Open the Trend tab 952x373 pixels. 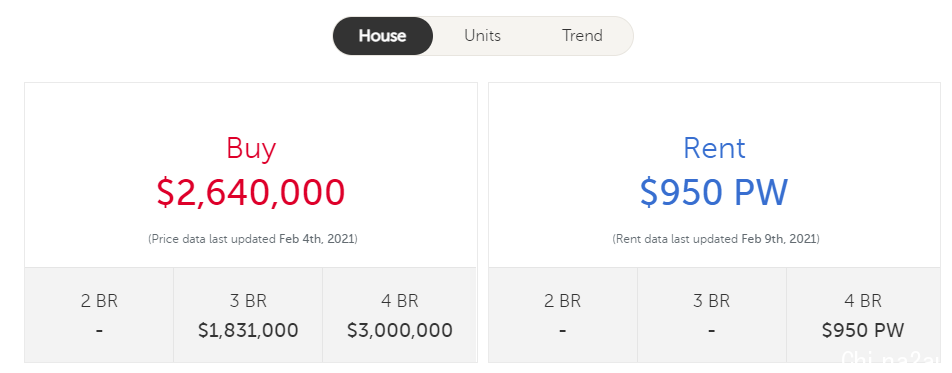click(582, 36)
